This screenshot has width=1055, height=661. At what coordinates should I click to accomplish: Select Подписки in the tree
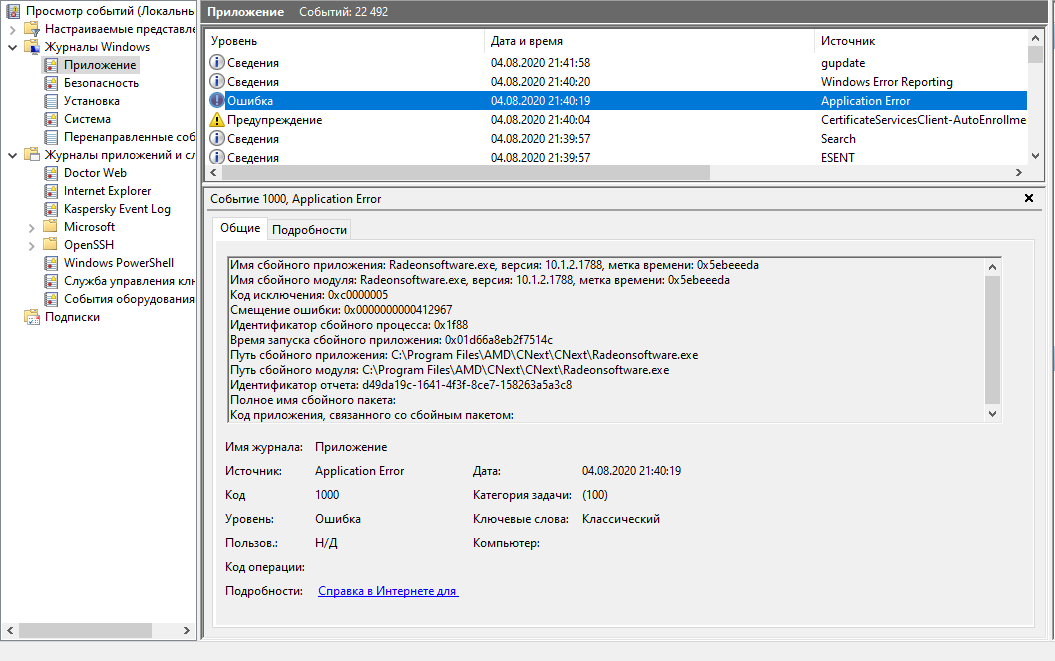72,317
